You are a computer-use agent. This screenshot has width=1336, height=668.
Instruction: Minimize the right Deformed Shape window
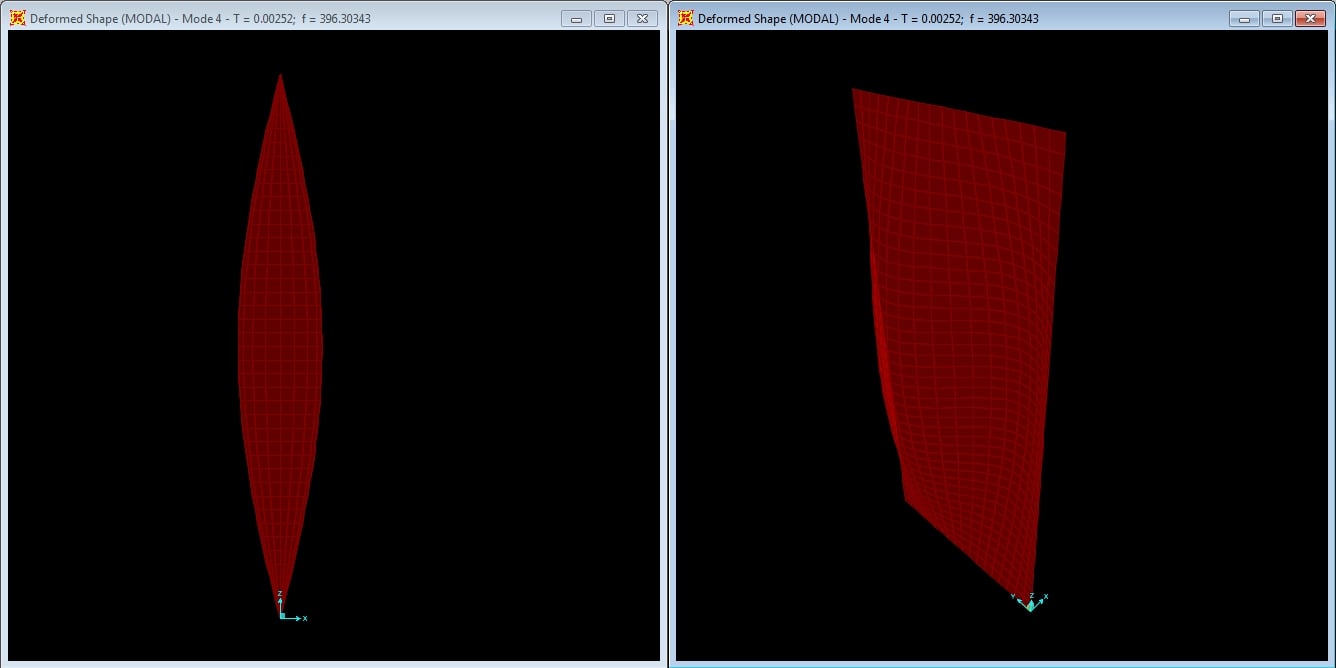[1244, 18]
